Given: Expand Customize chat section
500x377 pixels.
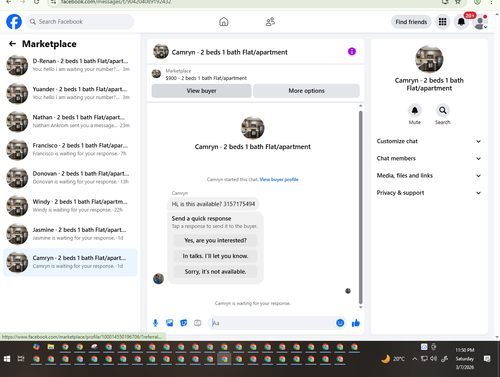Looking at the screenshot, I should 429,141.
